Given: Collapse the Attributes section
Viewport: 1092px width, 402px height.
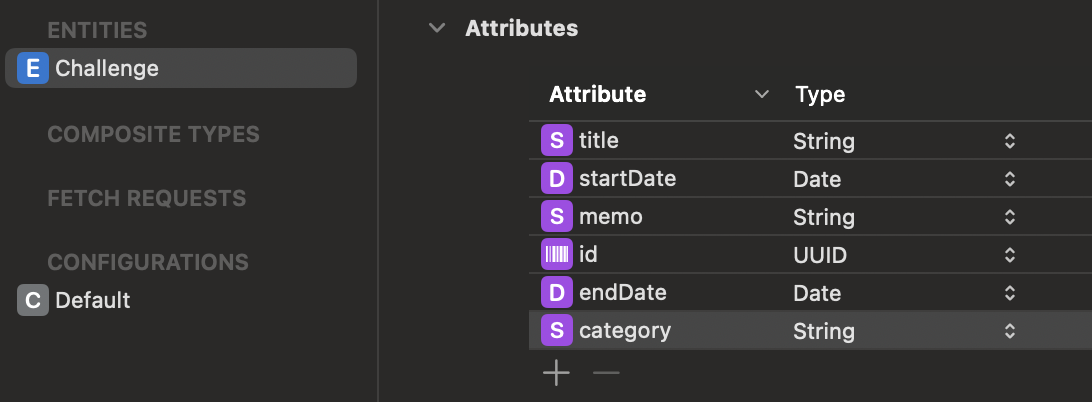Looking at the screenshot, I should (436, 28).
